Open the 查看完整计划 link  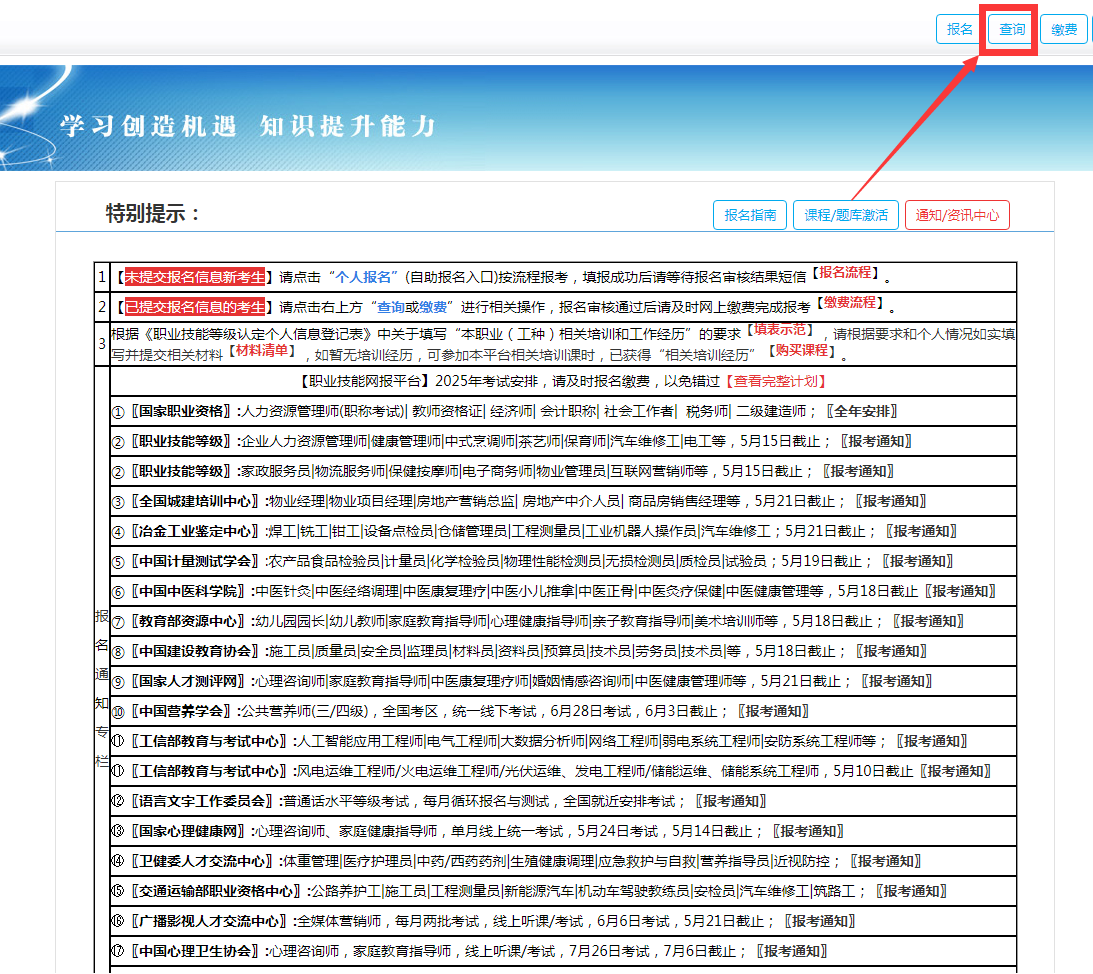[x=776, y=381]
